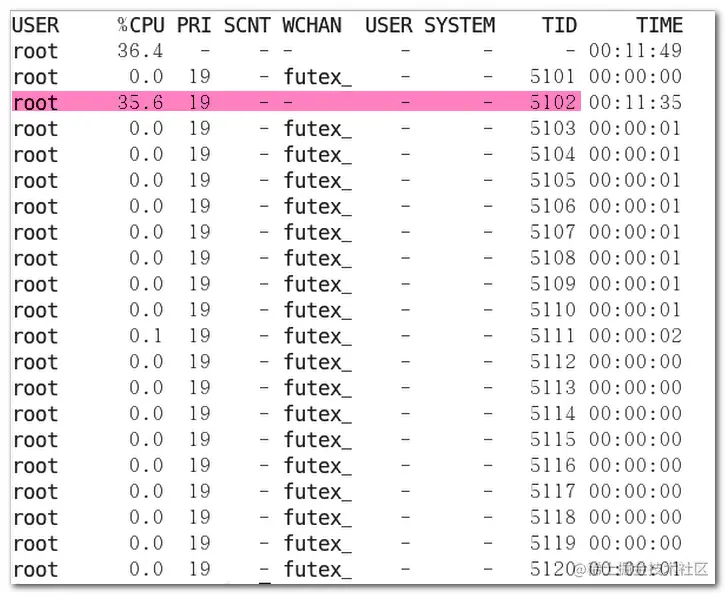Image resolution: width=726 pixels, height=595 pixels.
Task: Select thread ID 5108
Action: [x=553, y=258]
